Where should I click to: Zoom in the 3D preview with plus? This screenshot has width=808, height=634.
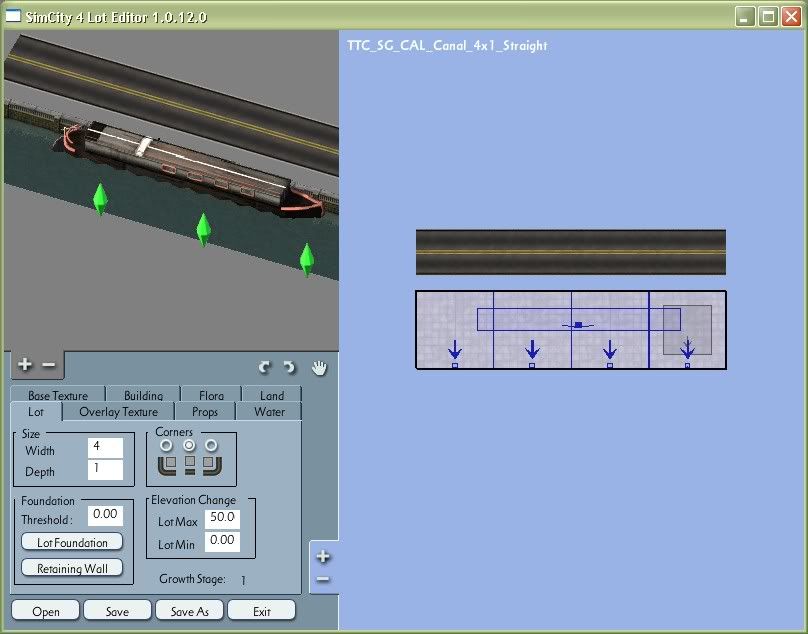pyautogui.click(x=24, y=364)
